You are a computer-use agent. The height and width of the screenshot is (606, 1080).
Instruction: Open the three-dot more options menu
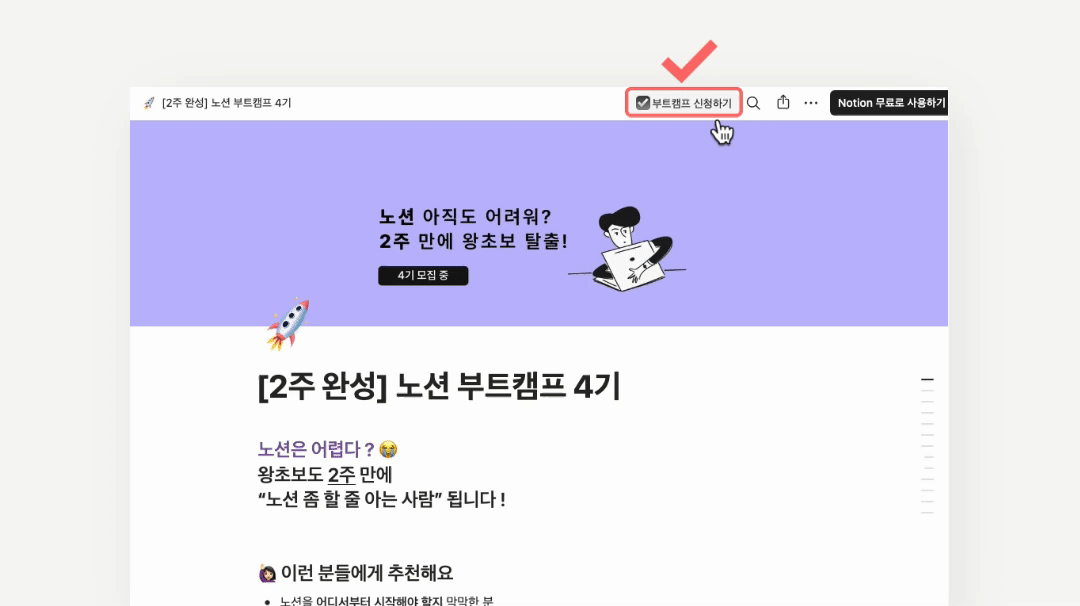tap(811, 103)
